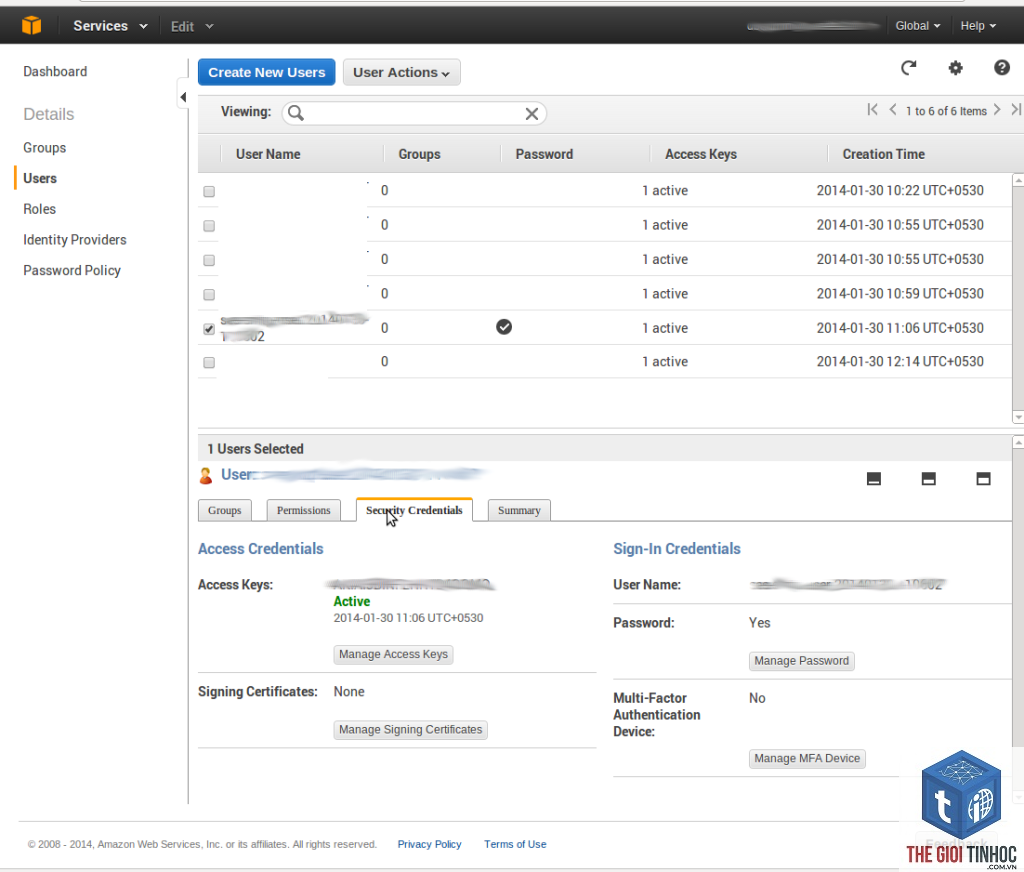Tick checkbox in the third user row
The image size is (1024, 872).
click(209, 261)
